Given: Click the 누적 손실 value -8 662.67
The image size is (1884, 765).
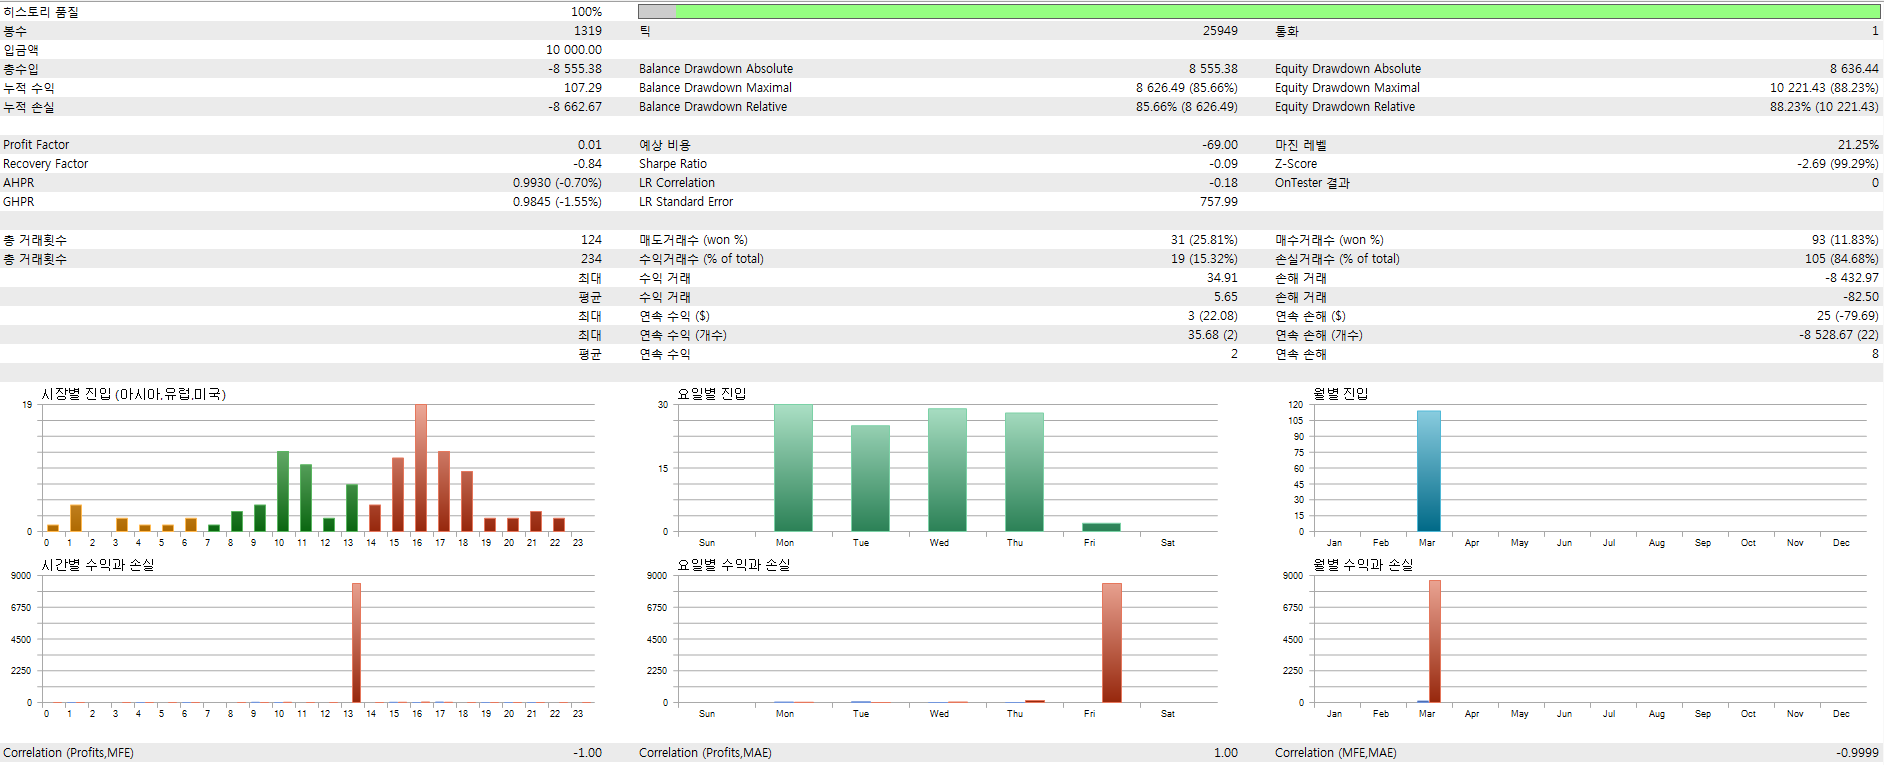Looking at the screenshot, I should point(575,107).
